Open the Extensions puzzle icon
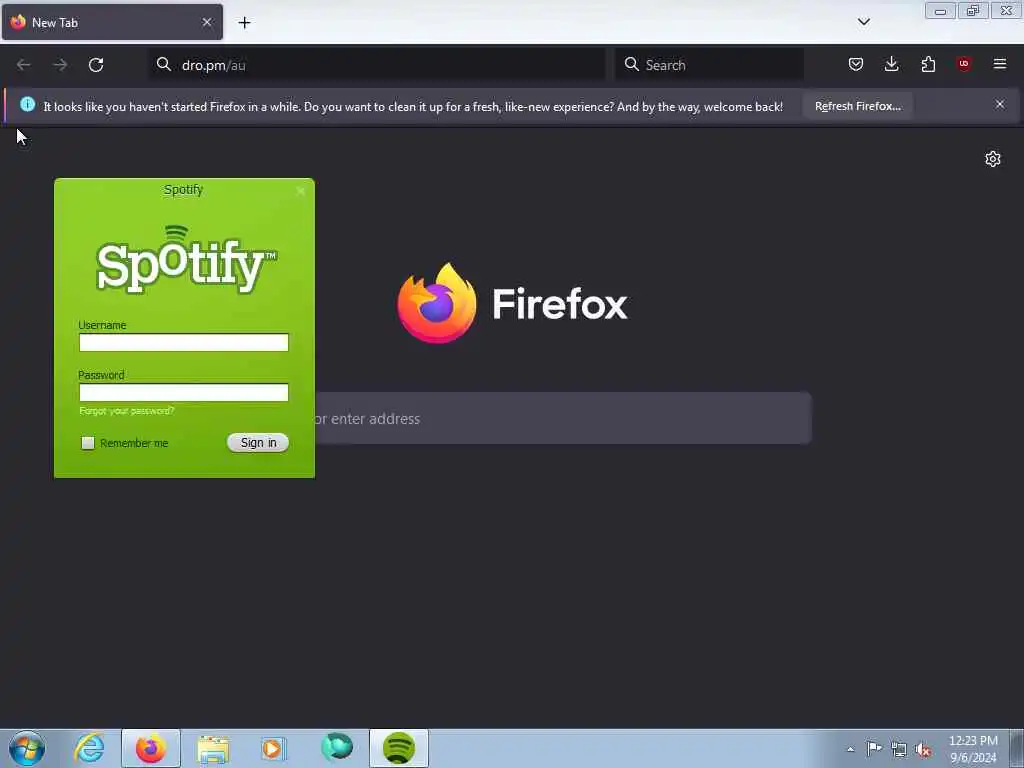 pos(928,64)
